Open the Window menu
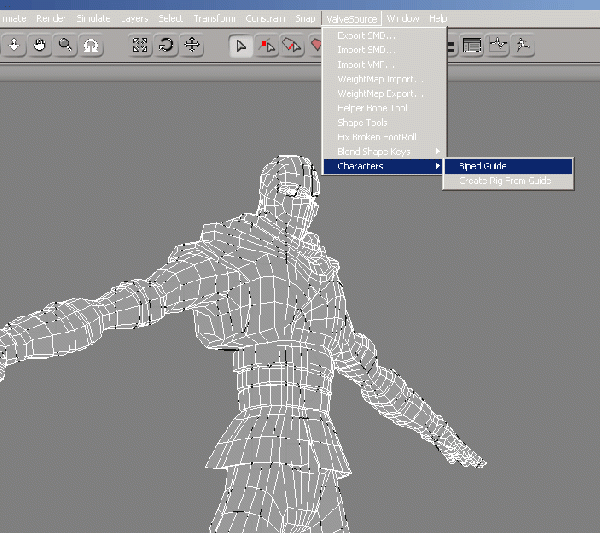The width and height of the screenshot is (600, 533). pos(403,18)
